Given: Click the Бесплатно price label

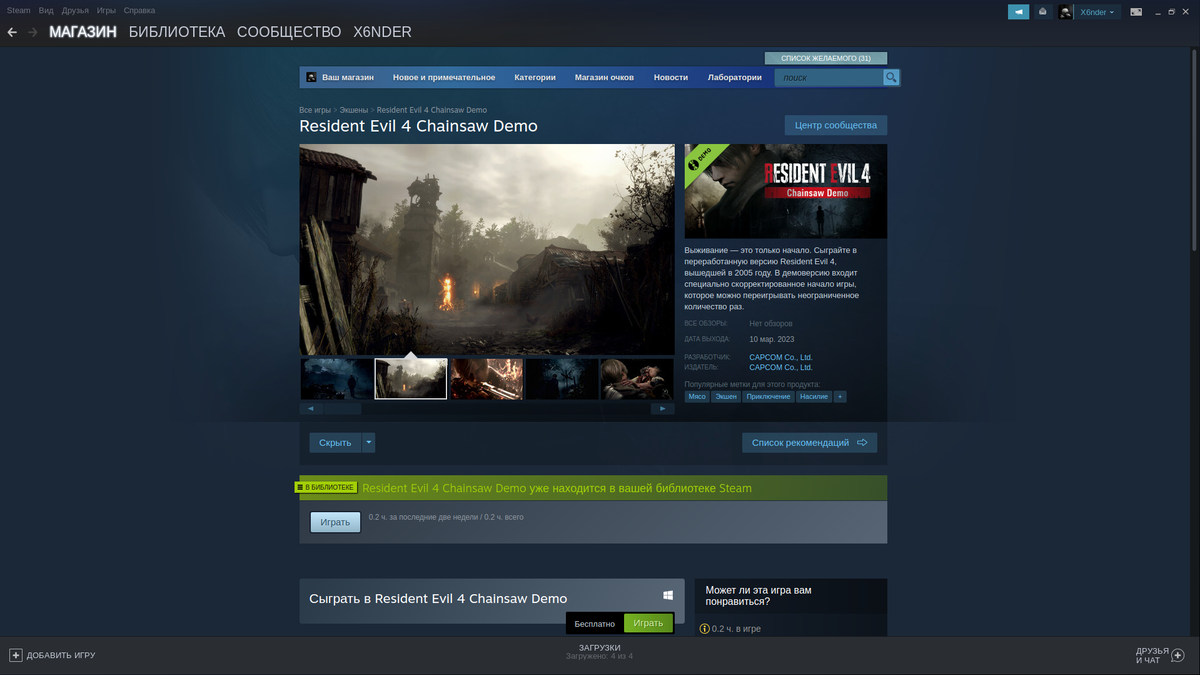Looking at the screenshot, I should click(x=595, y=623).
